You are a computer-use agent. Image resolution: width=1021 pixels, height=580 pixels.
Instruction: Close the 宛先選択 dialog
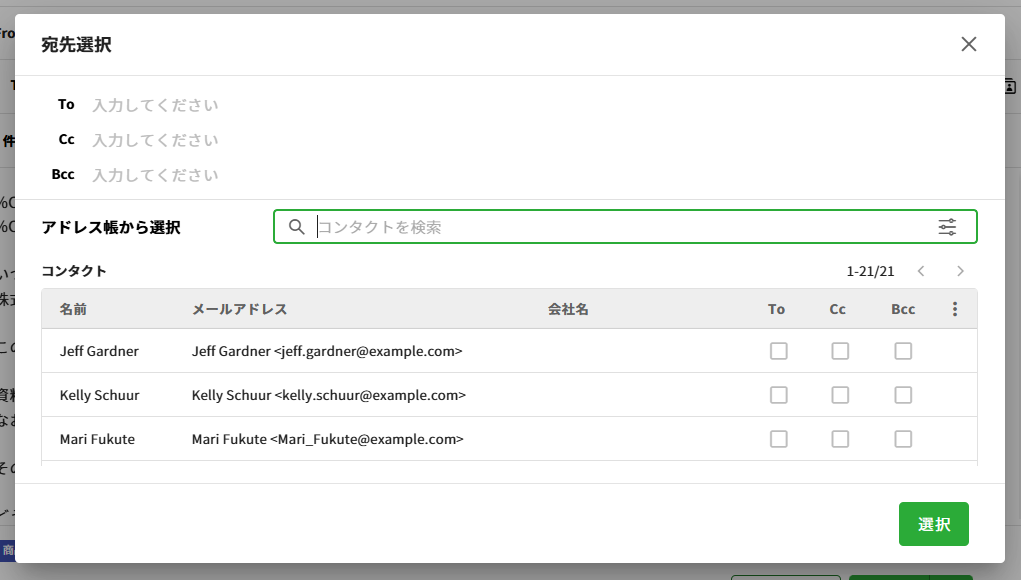[968, 44]
